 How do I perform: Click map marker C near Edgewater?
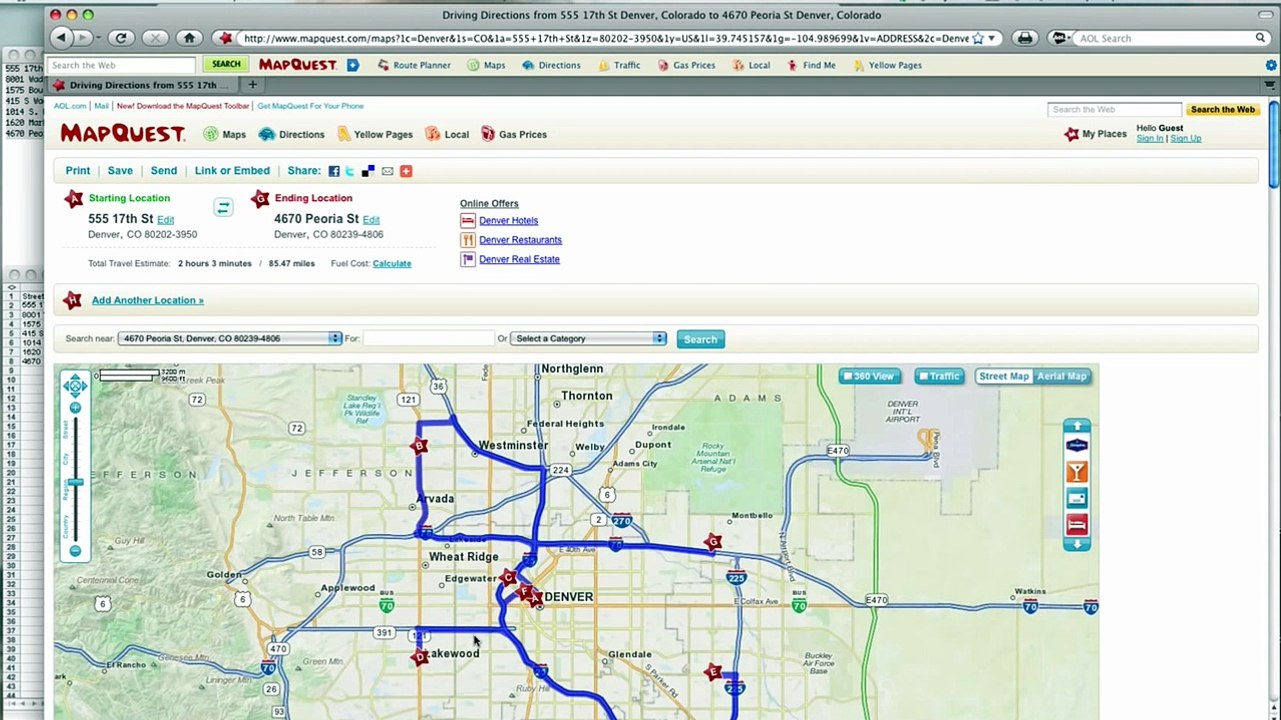(508, 577)
